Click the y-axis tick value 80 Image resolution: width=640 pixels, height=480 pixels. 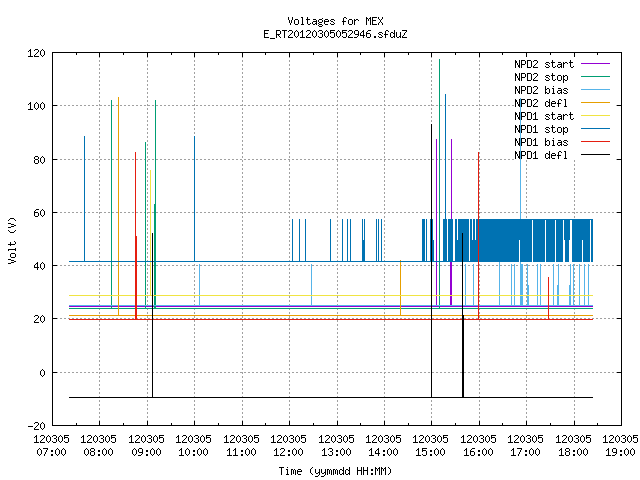click(x=40, y=160)
